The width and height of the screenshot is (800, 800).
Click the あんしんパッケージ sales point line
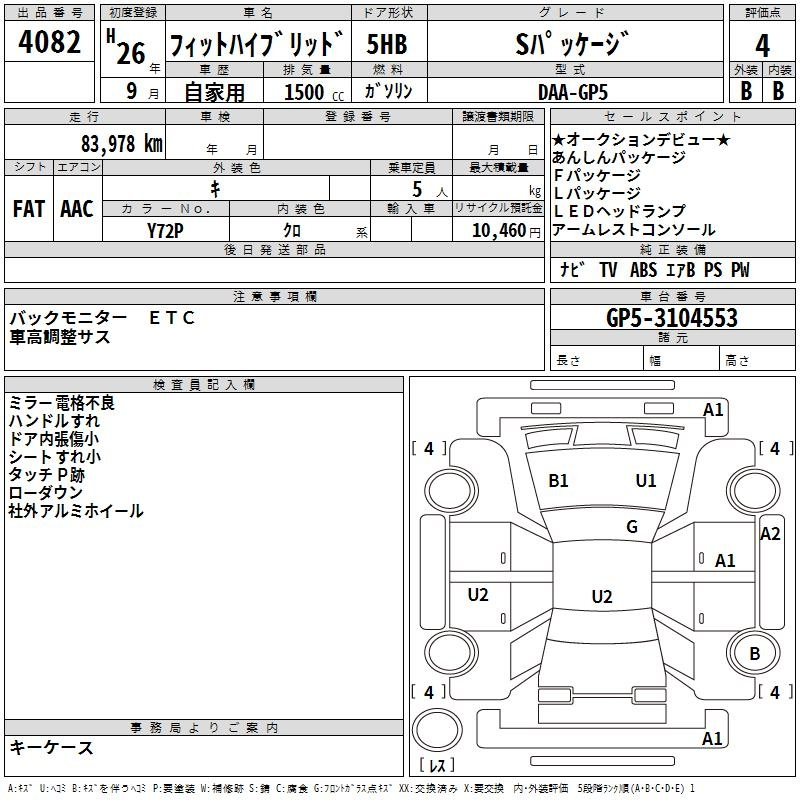coord(618,157)
